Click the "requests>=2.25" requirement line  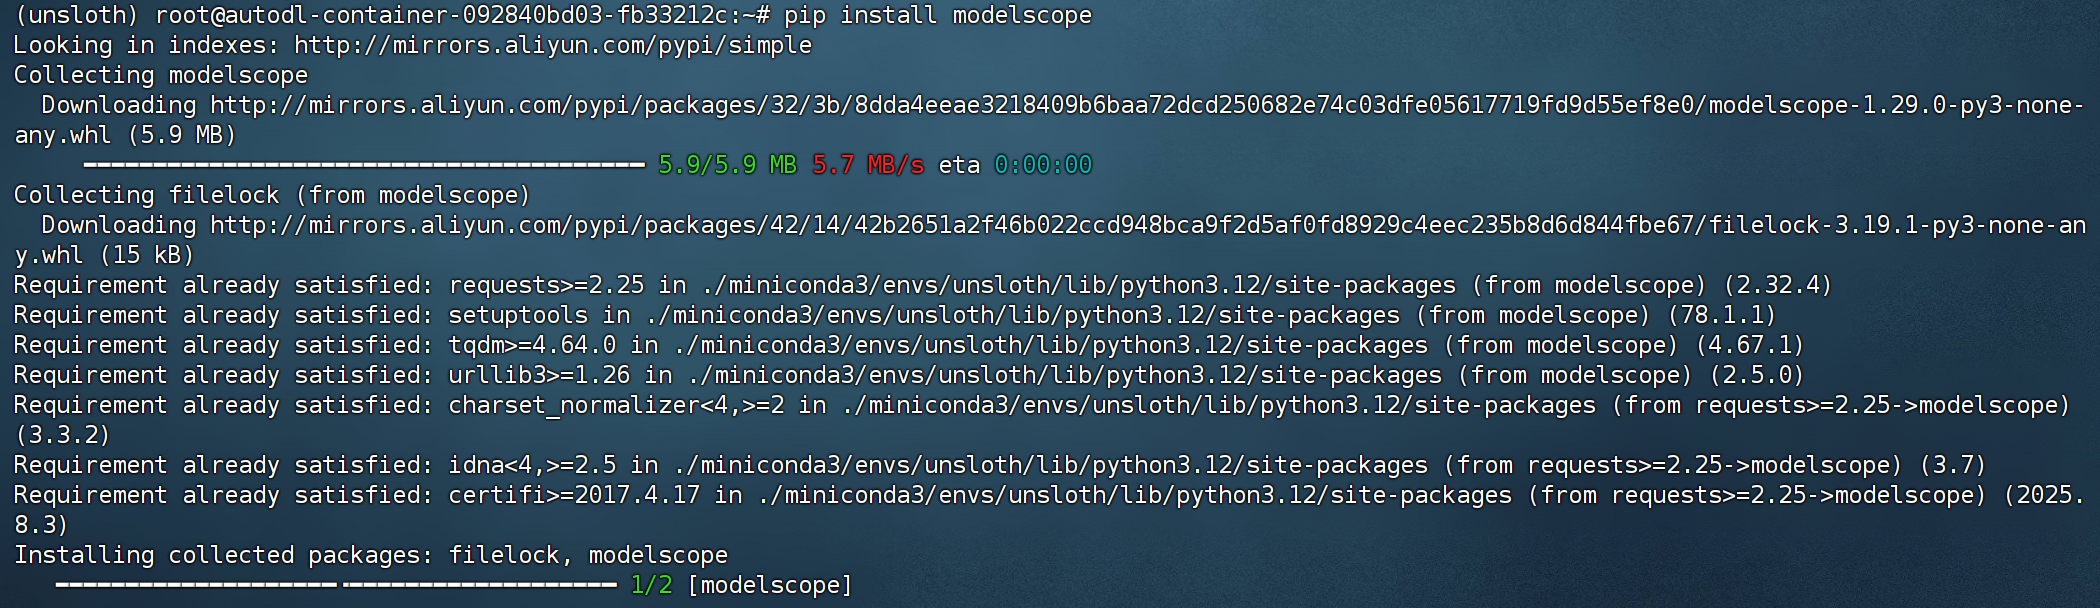pos(923,286)
